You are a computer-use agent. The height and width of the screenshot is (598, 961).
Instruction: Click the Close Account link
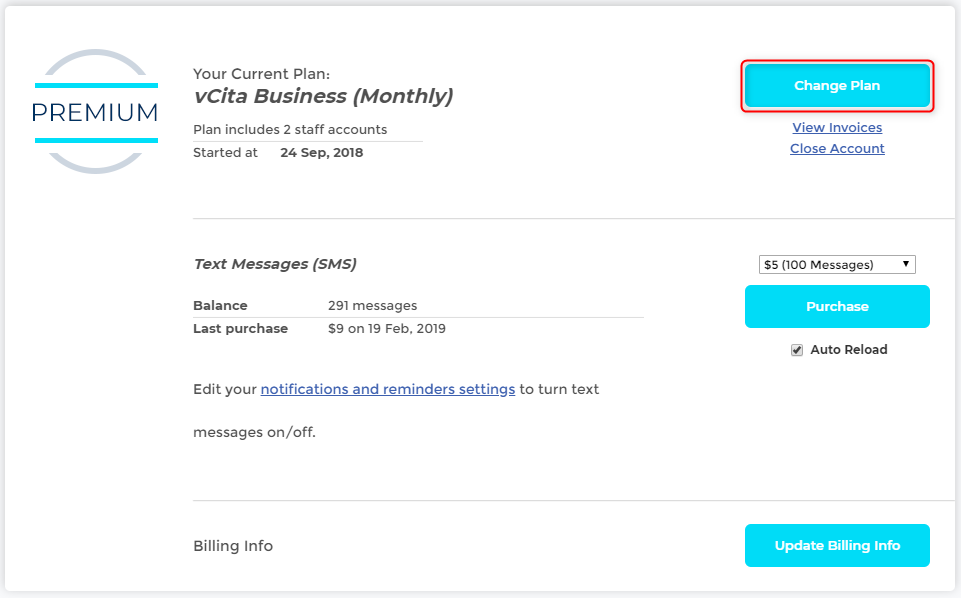837,148
